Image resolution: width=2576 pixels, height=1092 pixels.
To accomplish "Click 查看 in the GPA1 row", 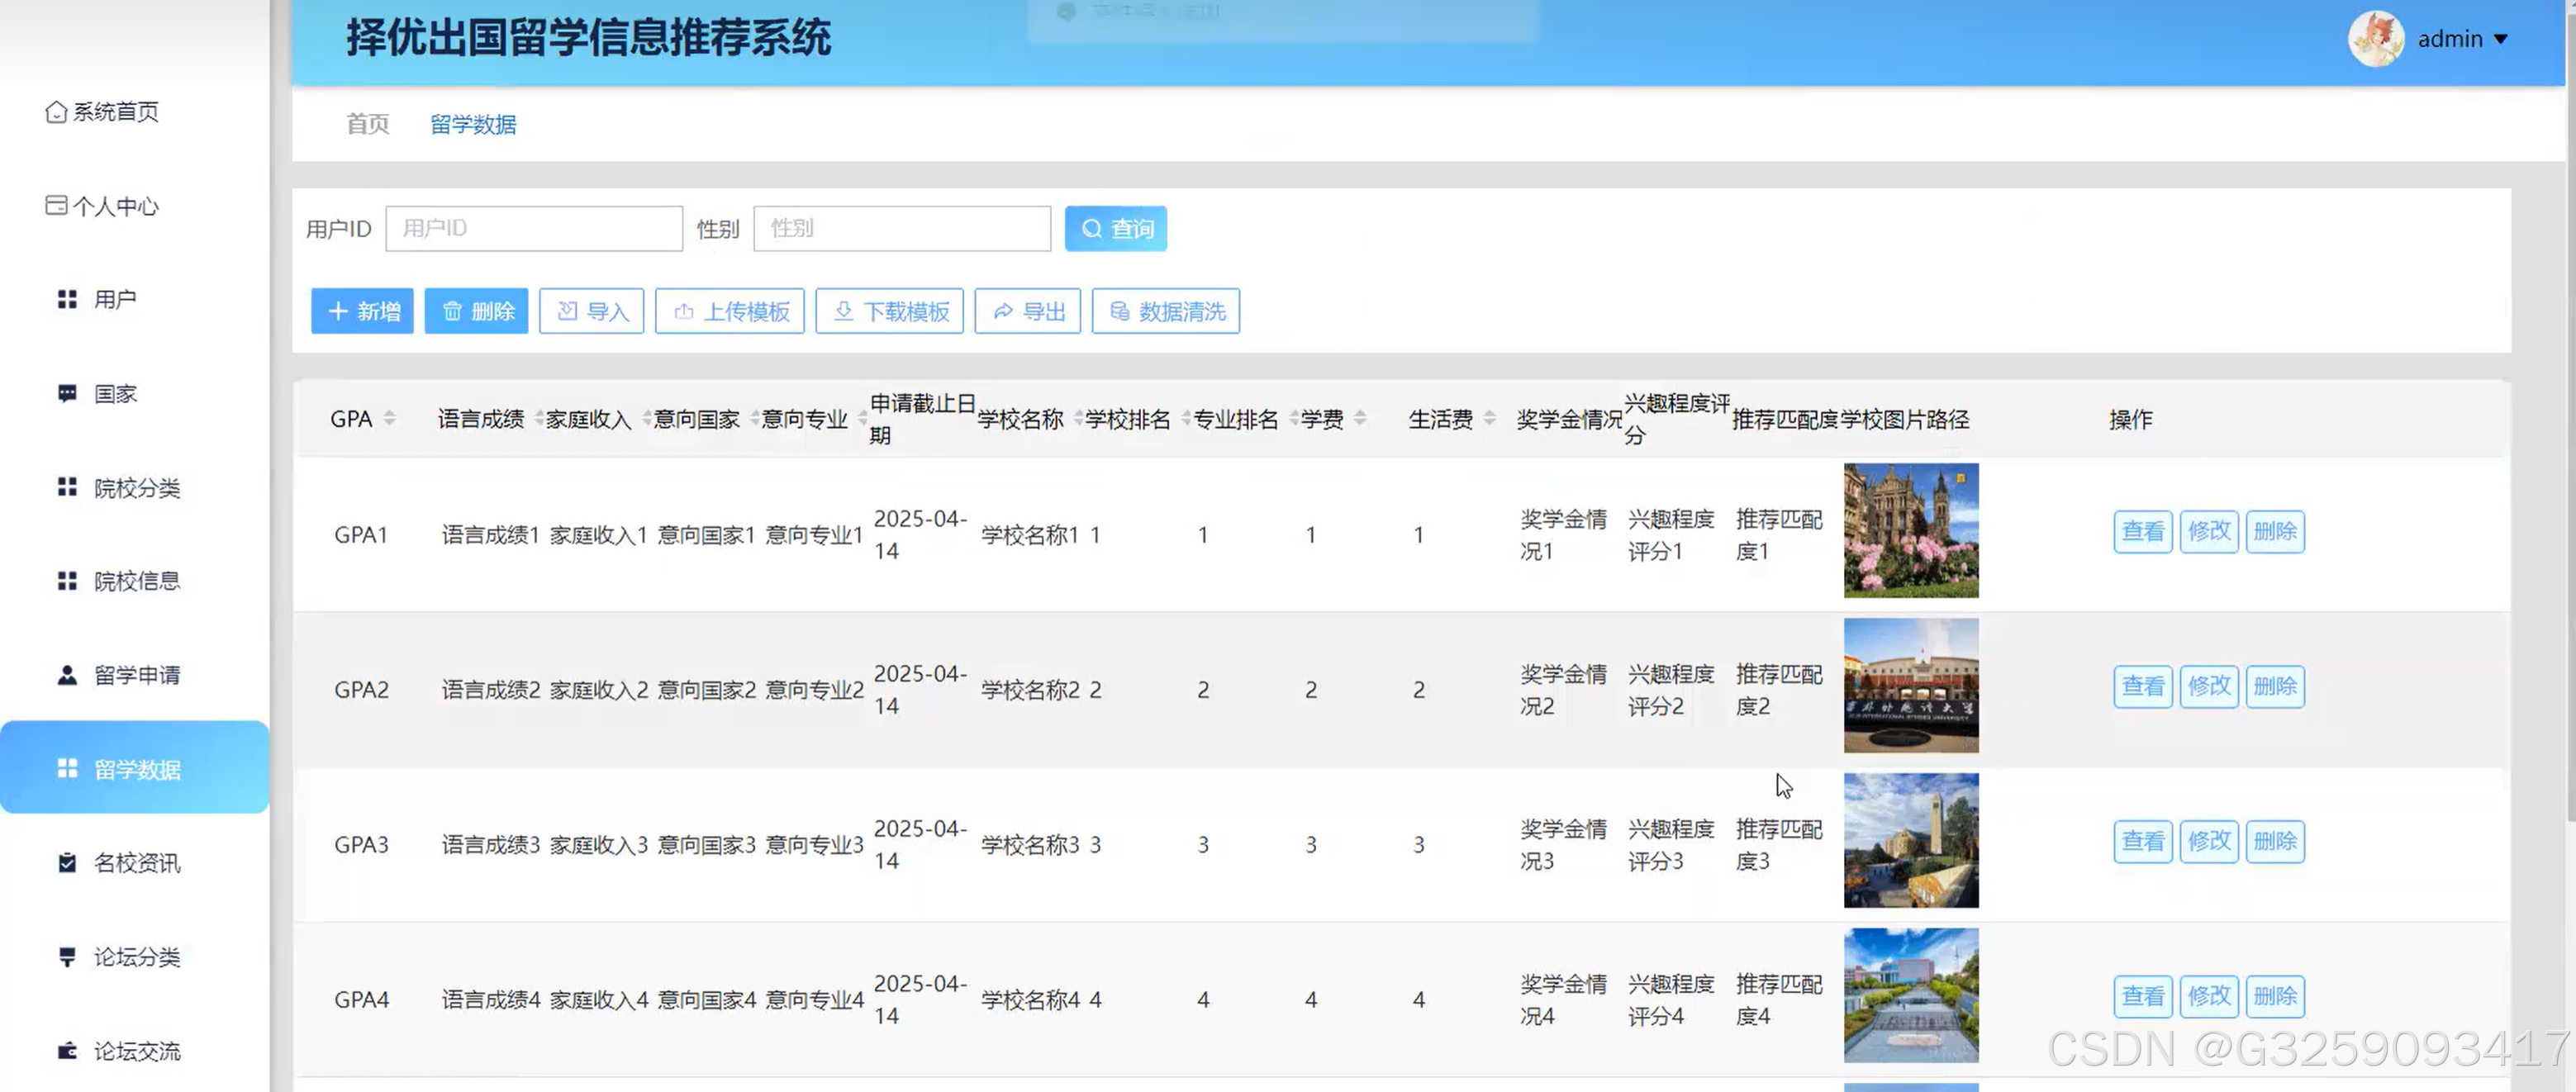I will pyautogui.click(x=2143, y=531).
